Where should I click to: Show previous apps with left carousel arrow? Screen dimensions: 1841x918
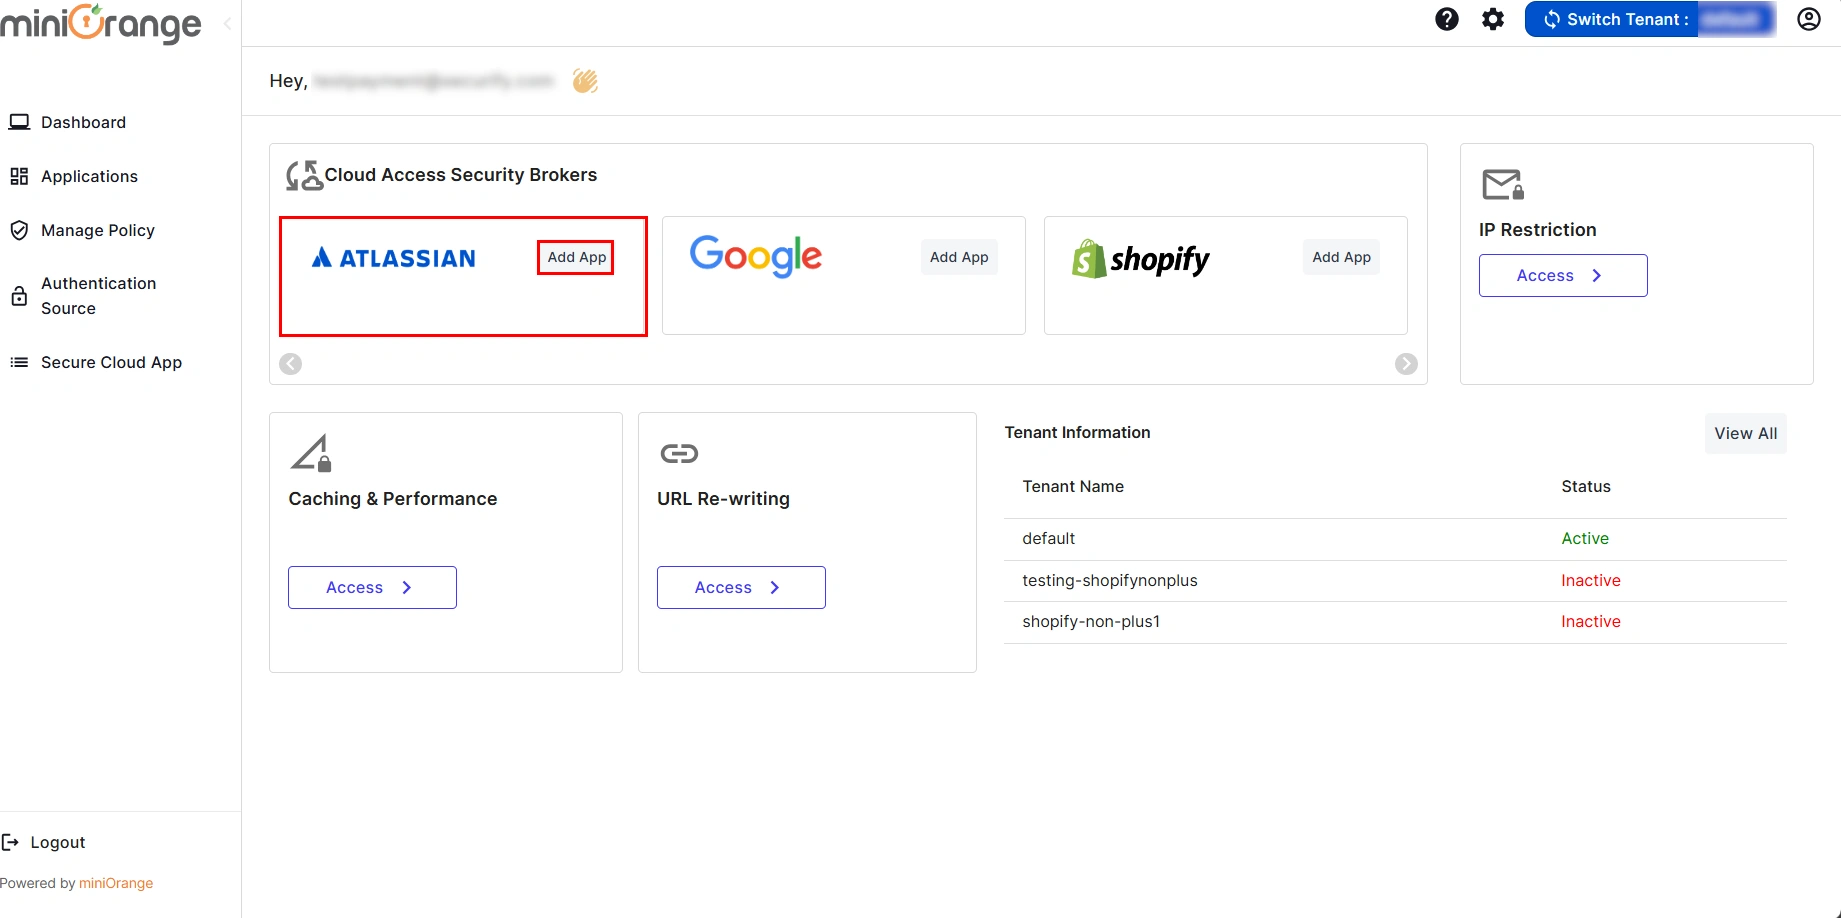click(x=291, y=364)
